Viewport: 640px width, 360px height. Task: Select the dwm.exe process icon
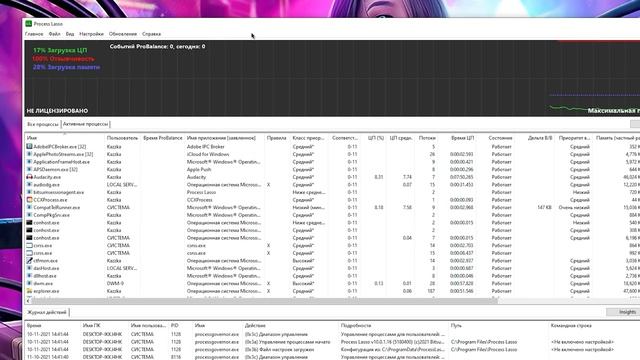[x=29, y=283]
